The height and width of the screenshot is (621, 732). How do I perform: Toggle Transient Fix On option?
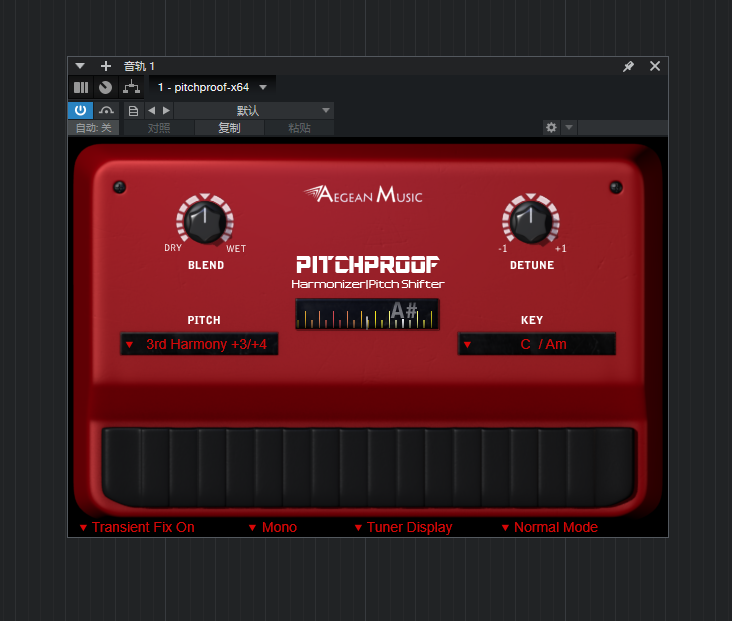[137, 527]
